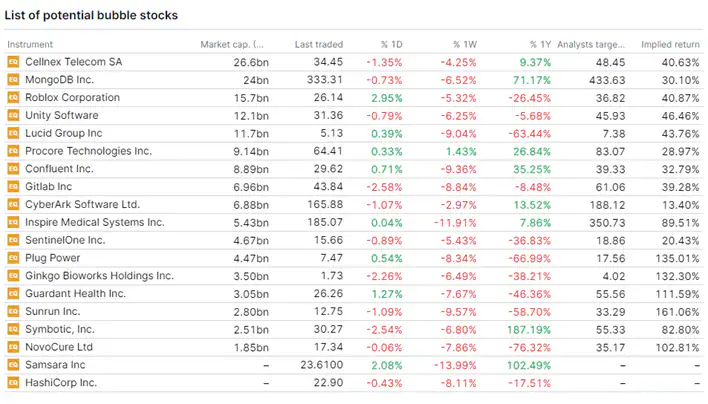Sort by the Instrument column header

coord(30,44)
